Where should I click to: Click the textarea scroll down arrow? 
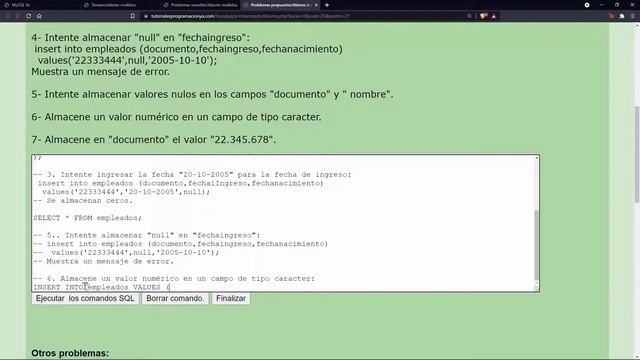[x=536, y=283]
